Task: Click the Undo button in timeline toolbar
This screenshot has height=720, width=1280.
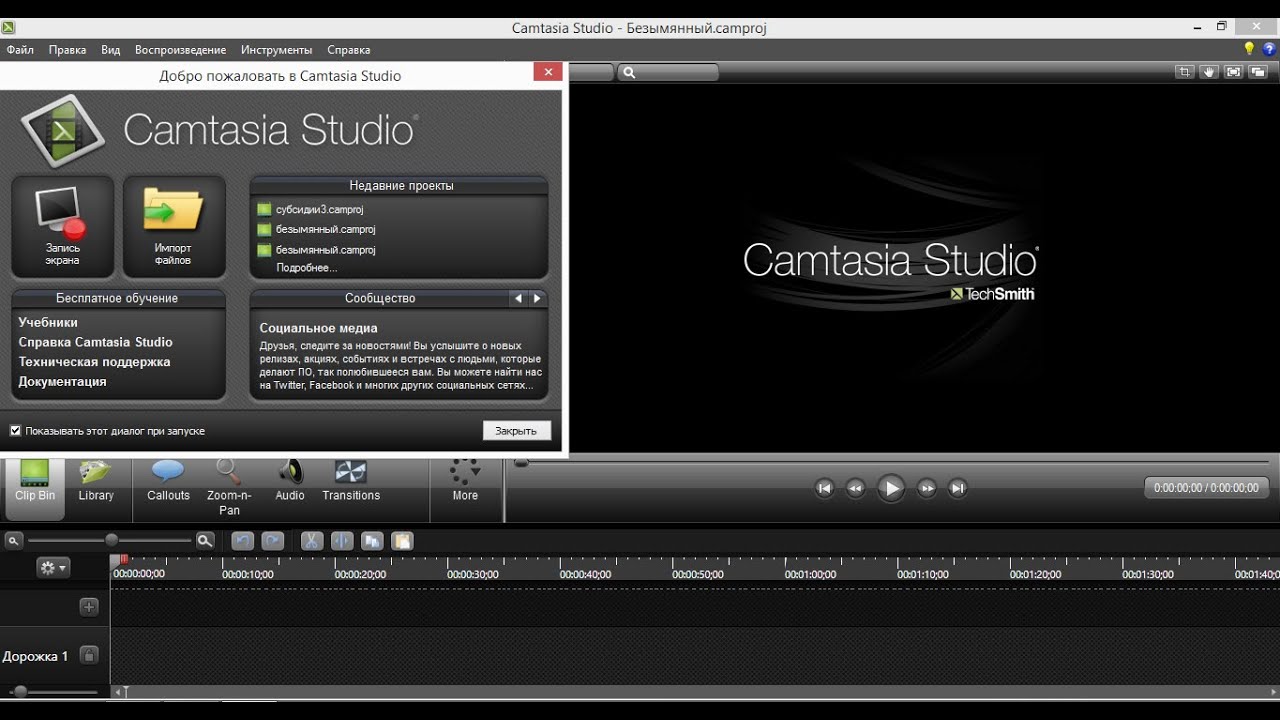Action: [x=242, y=541]
